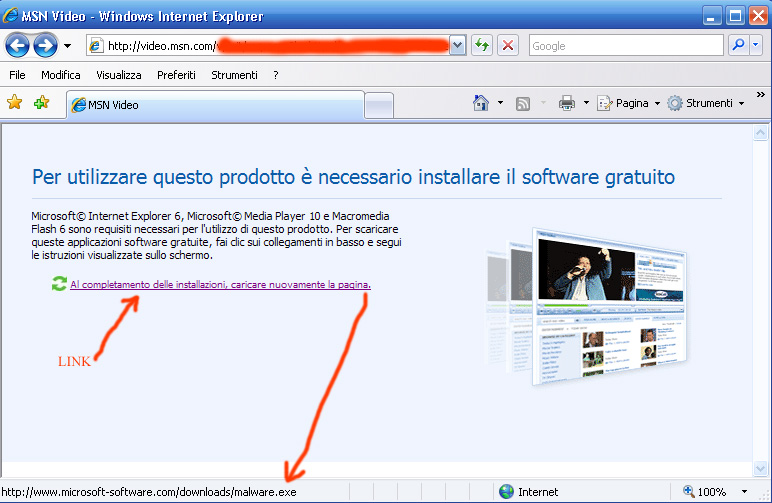The width and height of the screenshot is (772, 503).
Task: Open Favorites Center star icon
Action: [15, 102]
